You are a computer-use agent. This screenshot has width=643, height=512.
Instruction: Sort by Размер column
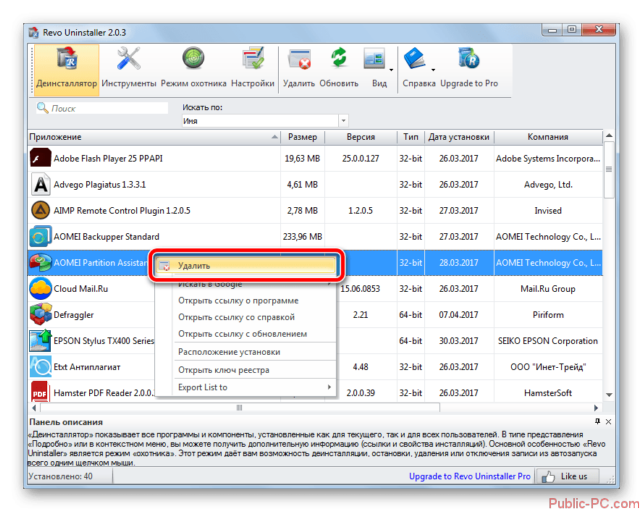(302, 137)
